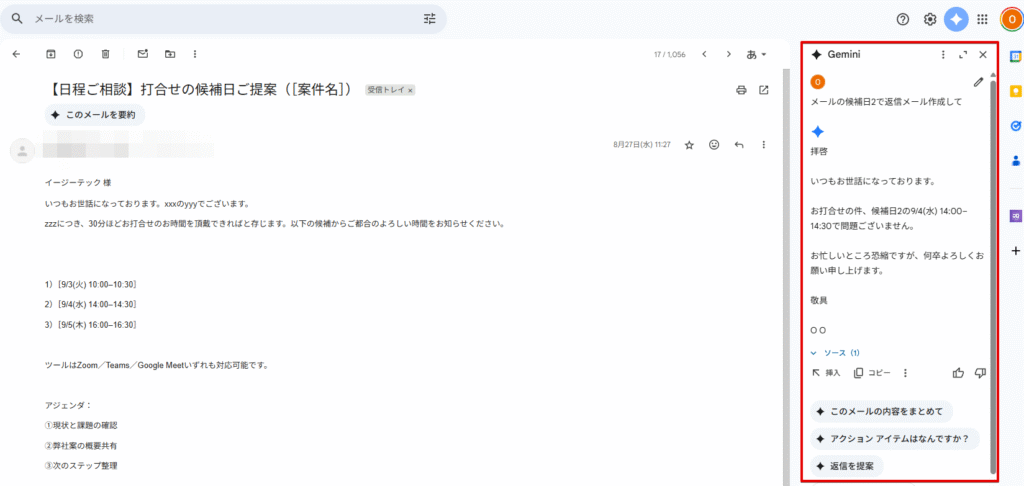Give the Gemini response a thumbs up
Viewport: 1024px width, 486px height.
pyautogui.click(x=958, y=373)
